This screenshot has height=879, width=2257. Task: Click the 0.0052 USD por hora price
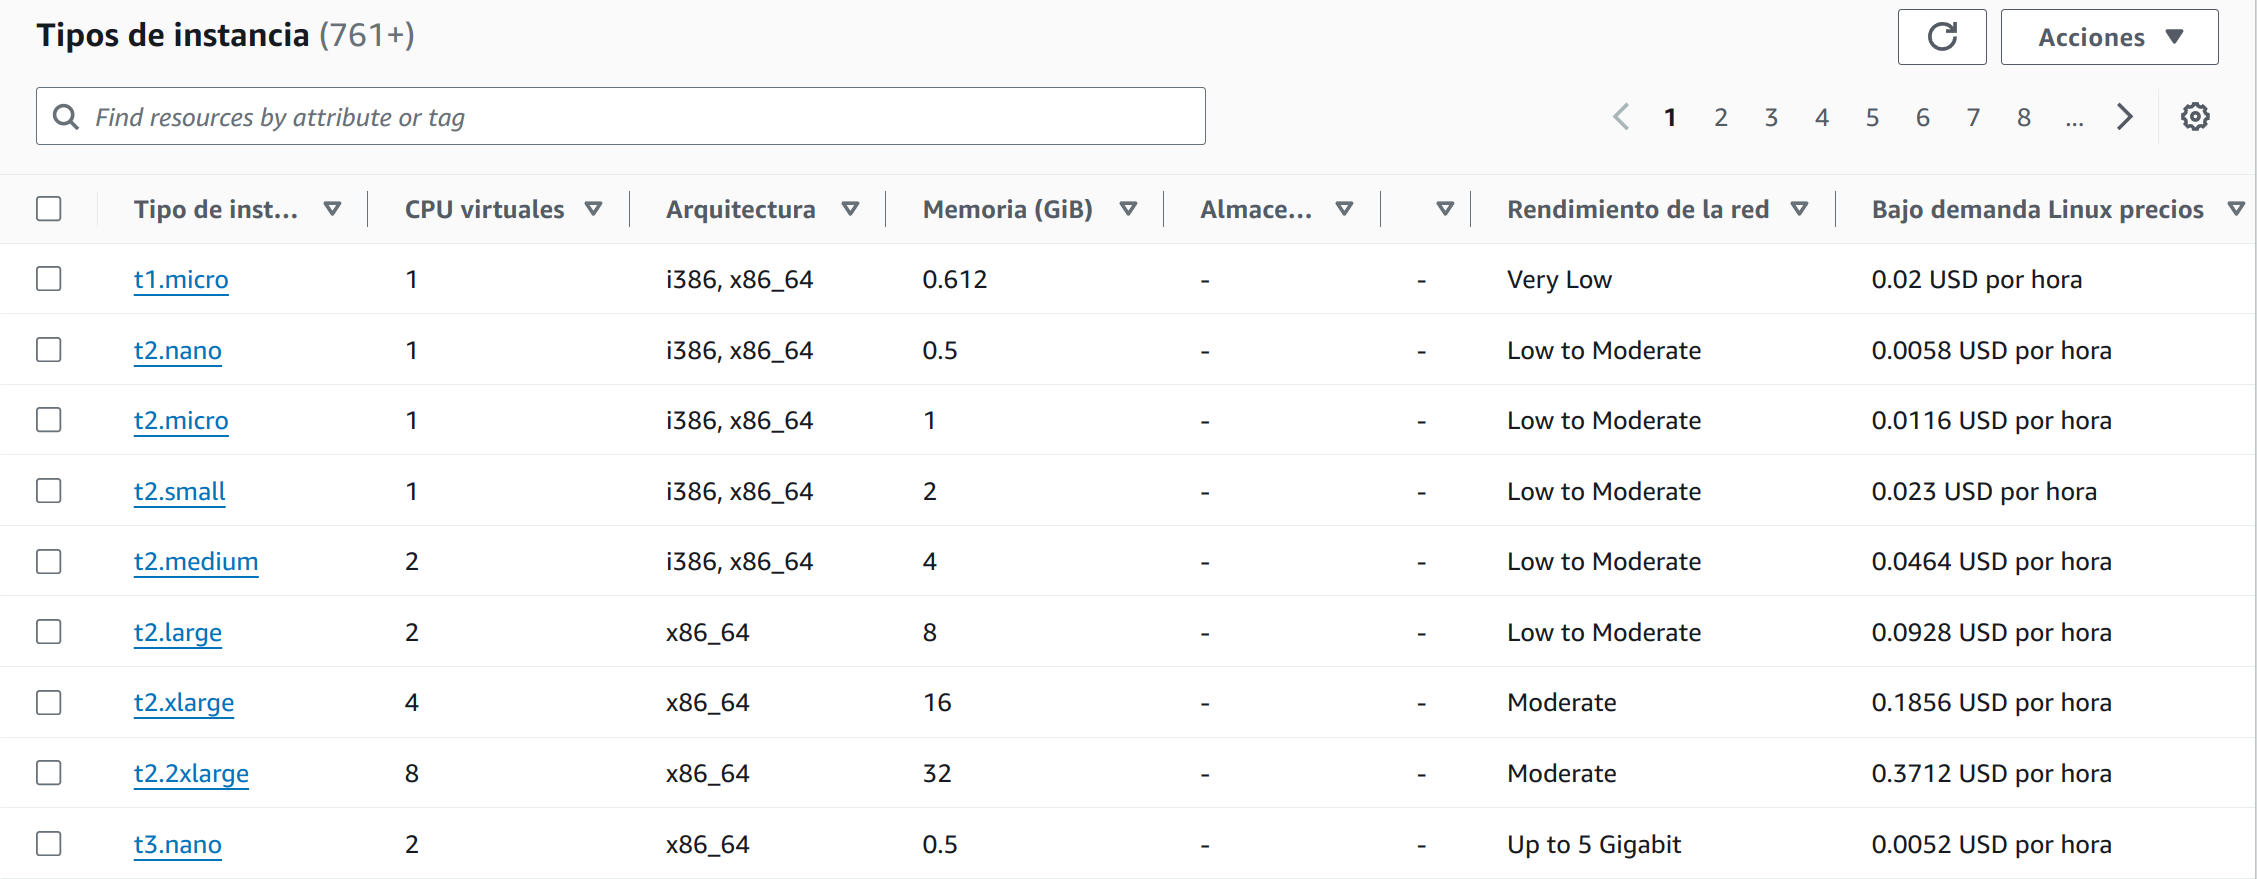(1992, 844)
